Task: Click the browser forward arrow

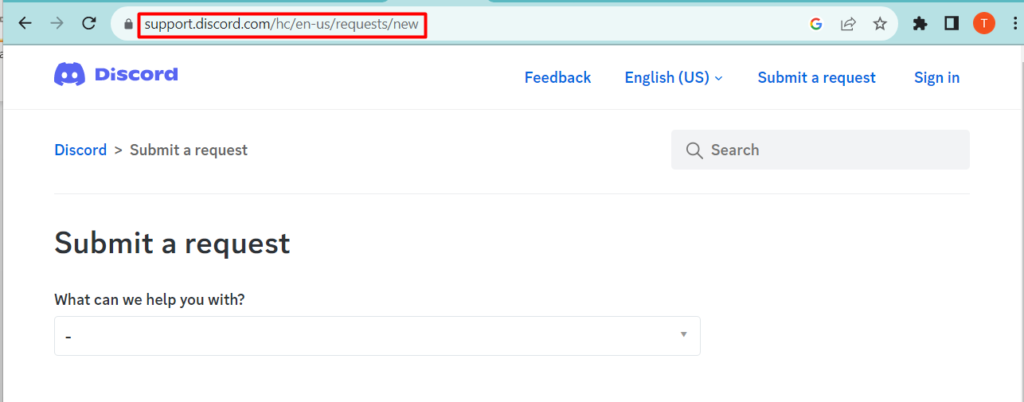Action: pyautogui.click(x=57, y=24)
